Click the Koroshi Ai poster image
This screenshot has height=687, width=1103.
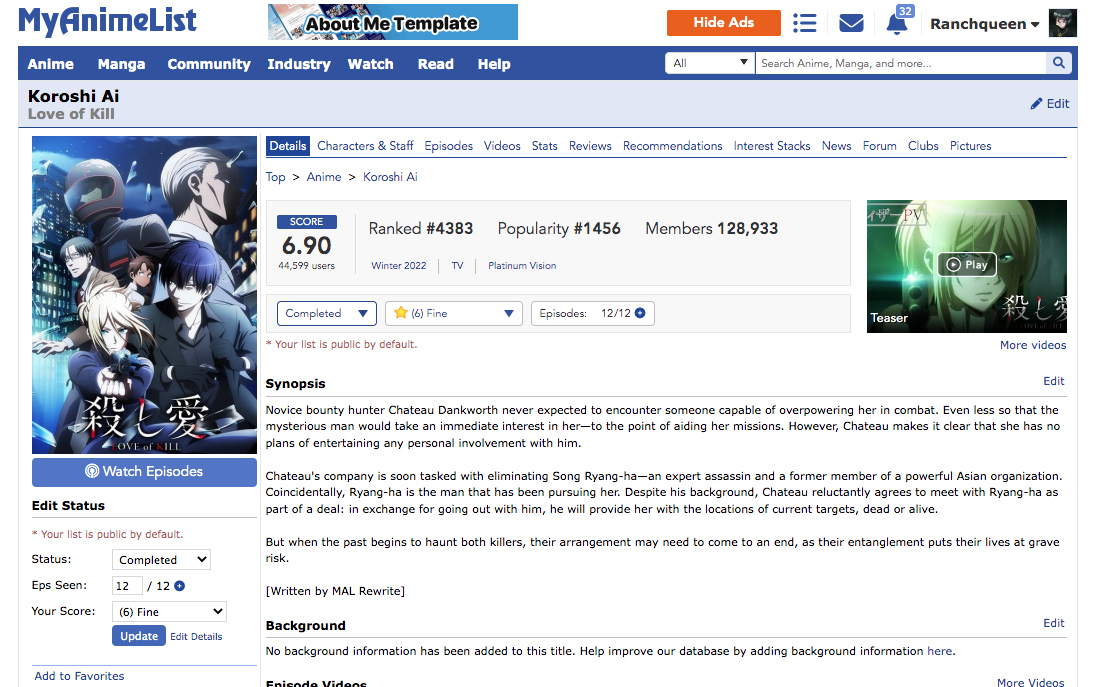coord(144,295)
